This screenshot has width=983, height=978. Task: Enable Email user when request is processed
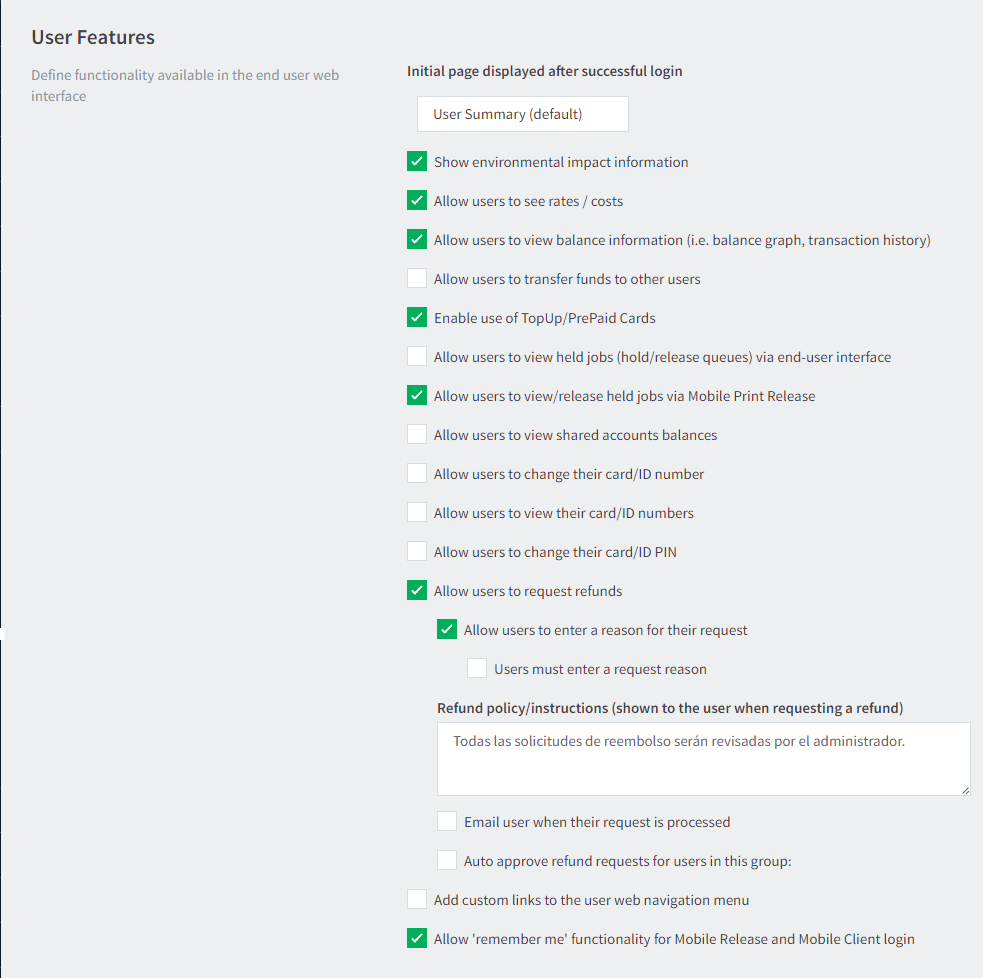(x=447, y=821)
